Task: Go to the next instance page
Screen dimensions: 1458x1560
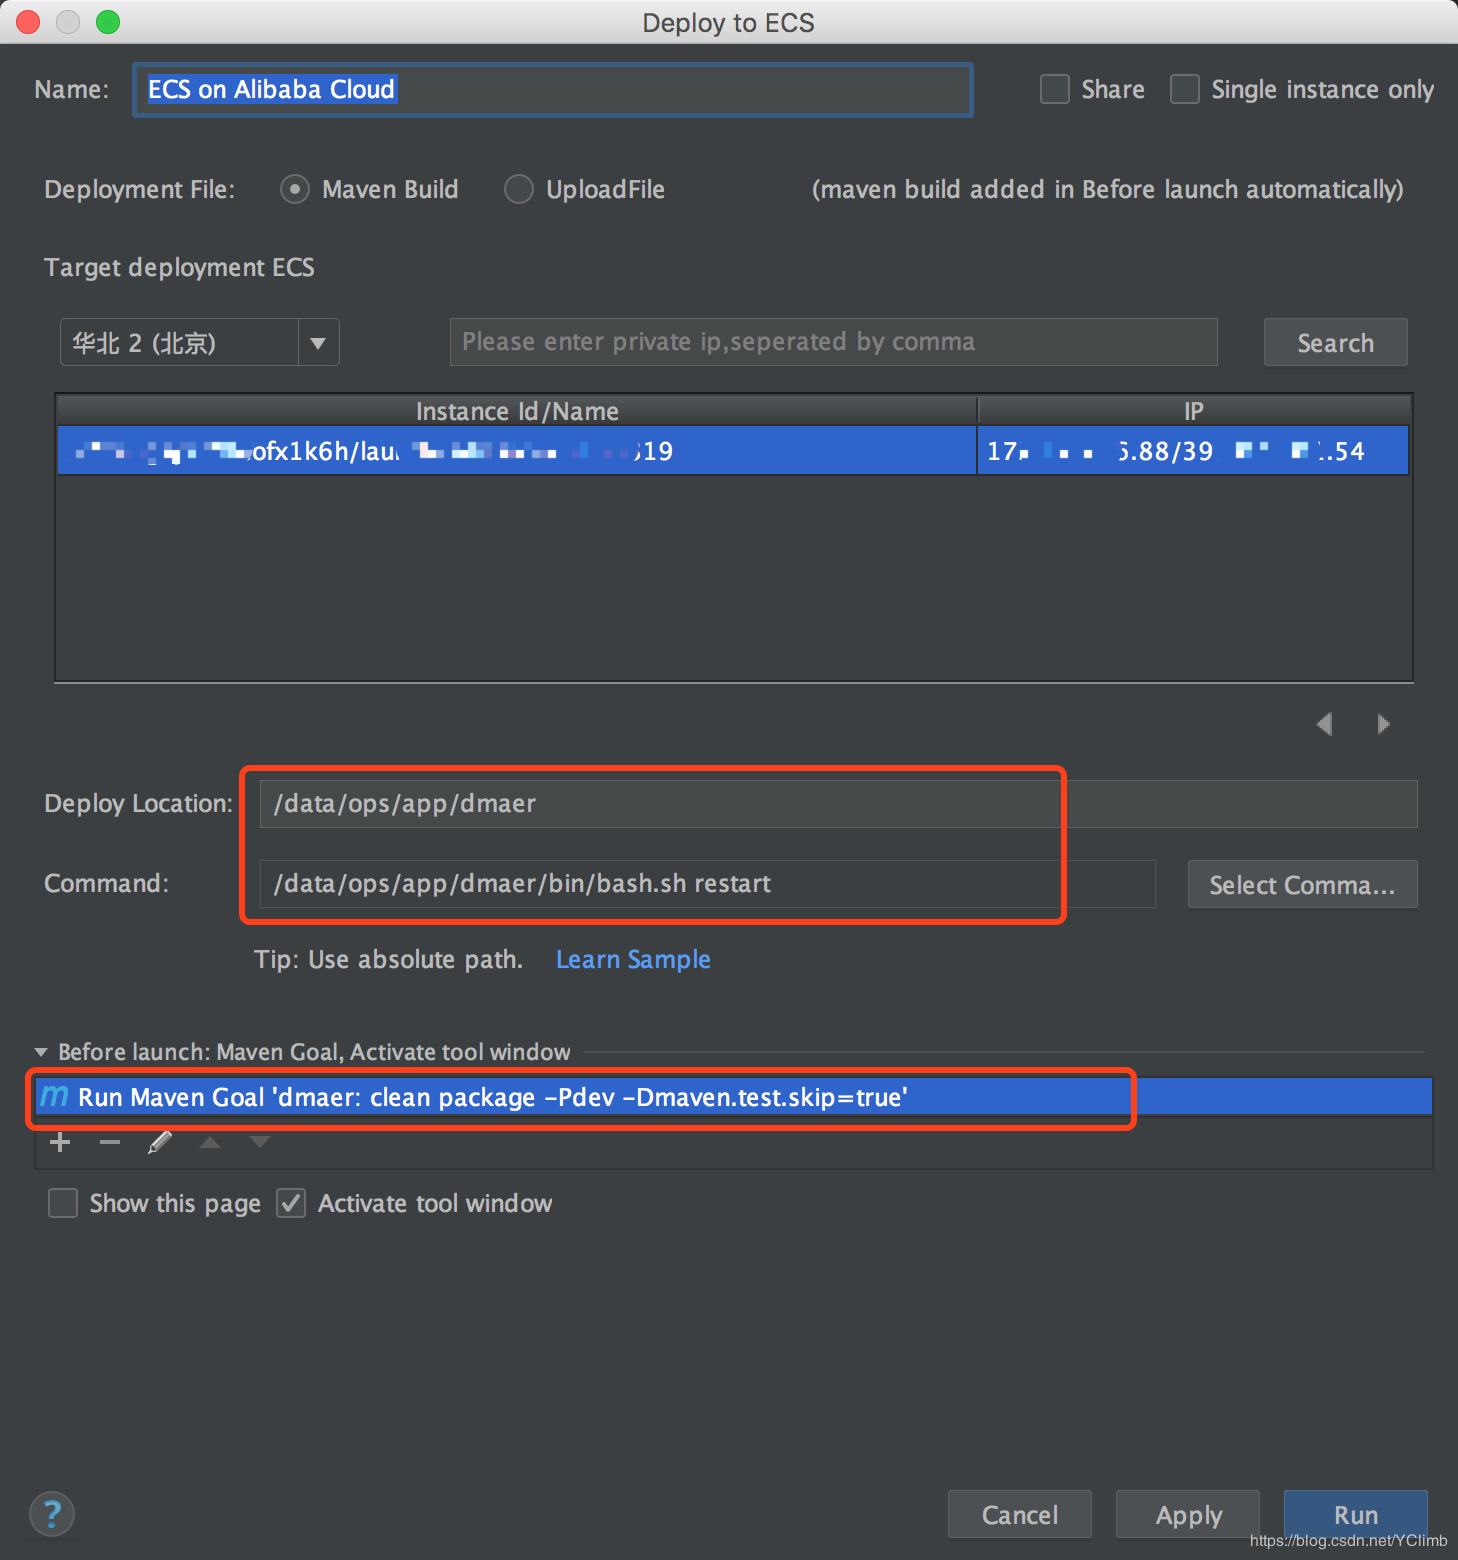Action: [x=1383, y=724]
